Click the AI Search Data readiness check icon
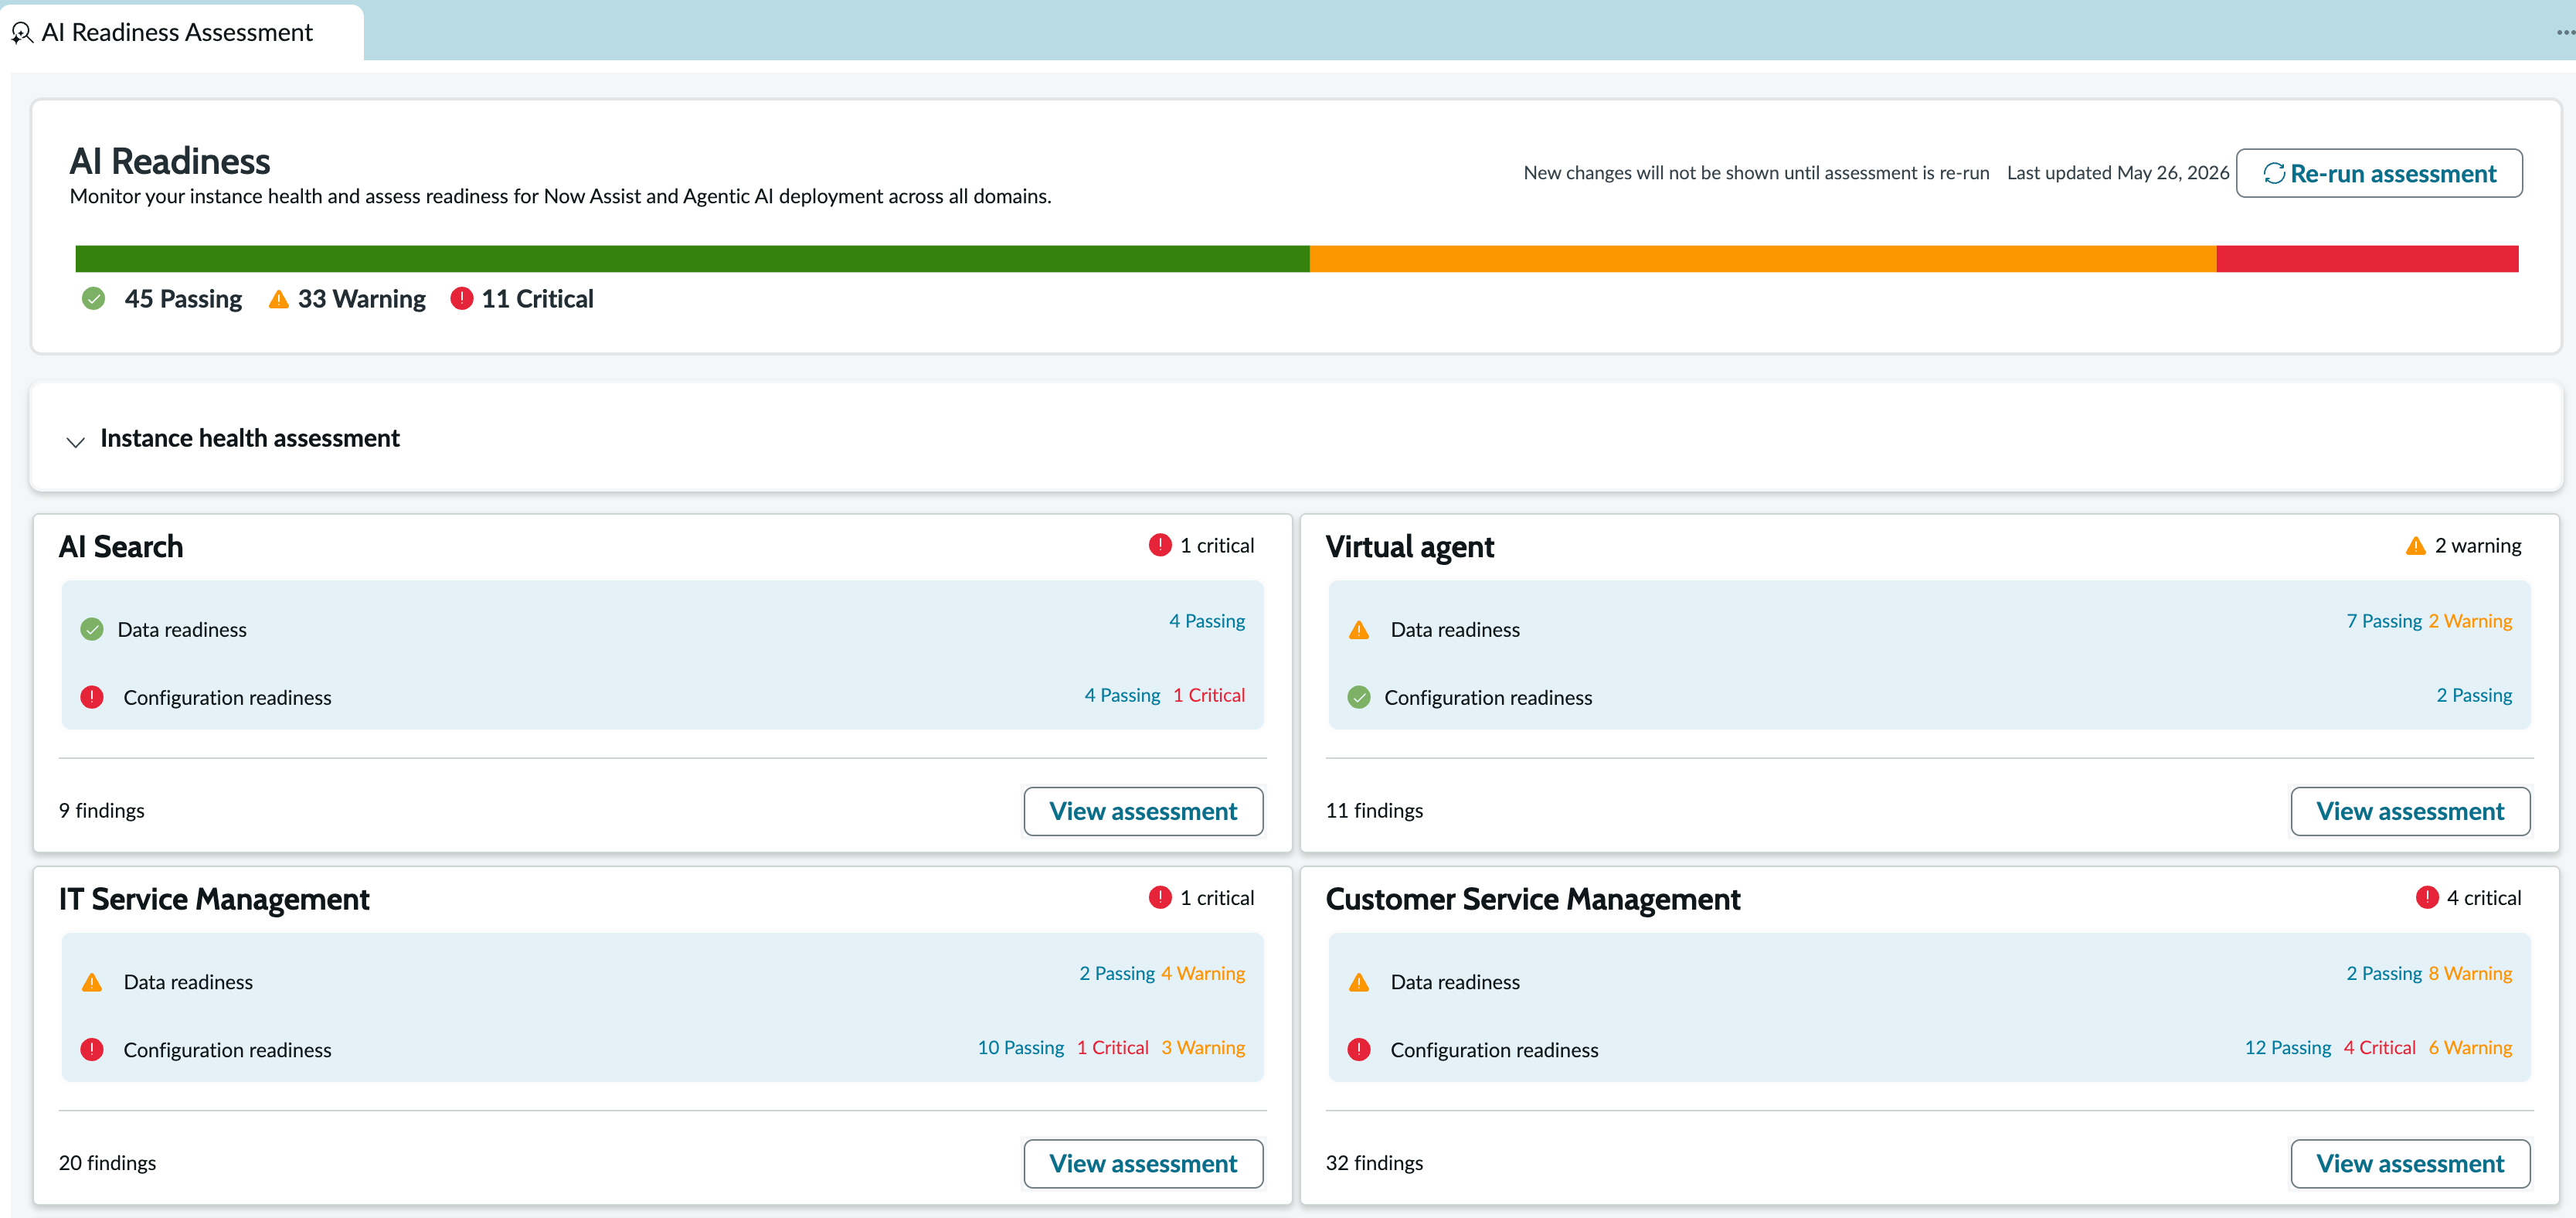Image resolution: width=2576 pixels, height=1218 pixels. click(x=92, y=629)
